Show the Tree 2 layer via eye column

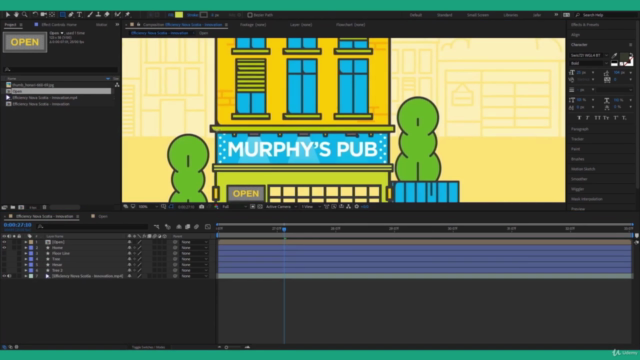click(4, 271)
